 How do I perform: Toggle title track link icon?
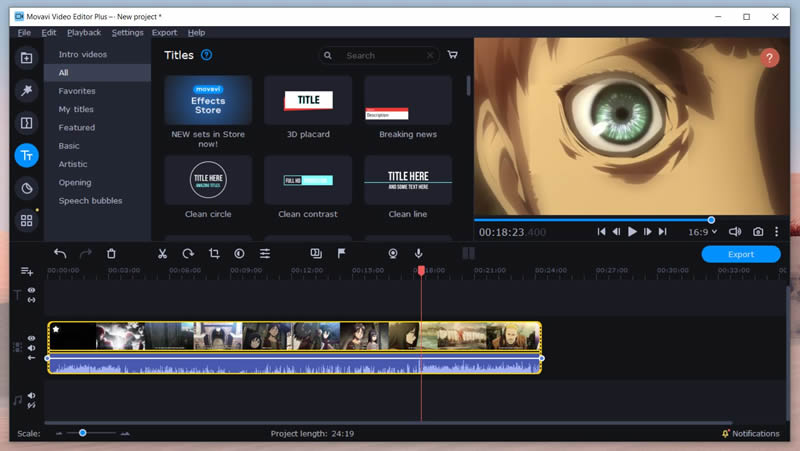[x=32, y=300]
